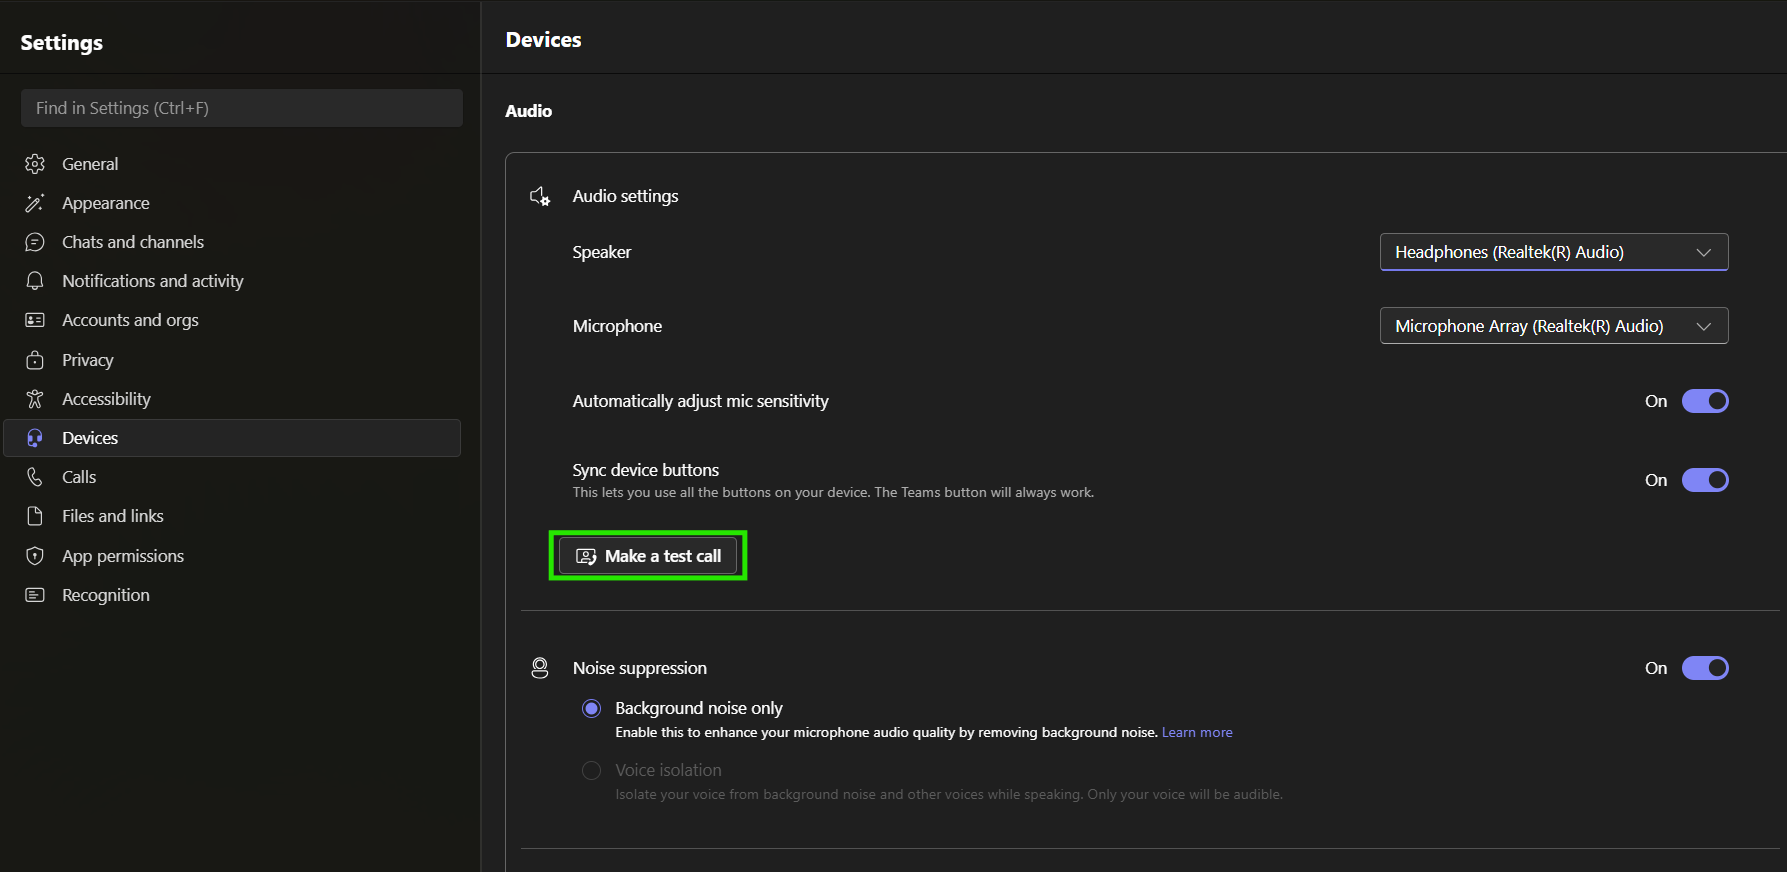Turn off automatic mic sensitivity adjustment

pyautogui.click(x=1705, y=401)
